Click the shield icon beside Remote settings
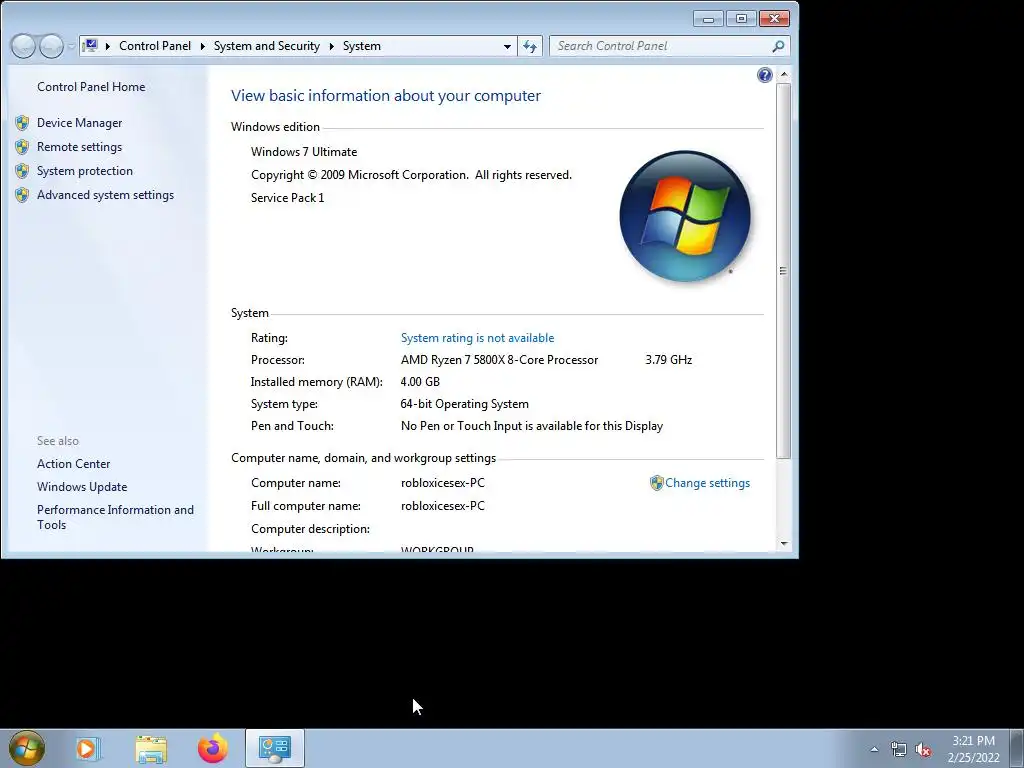Screen dimensions: 1024x768 [22, 147]
